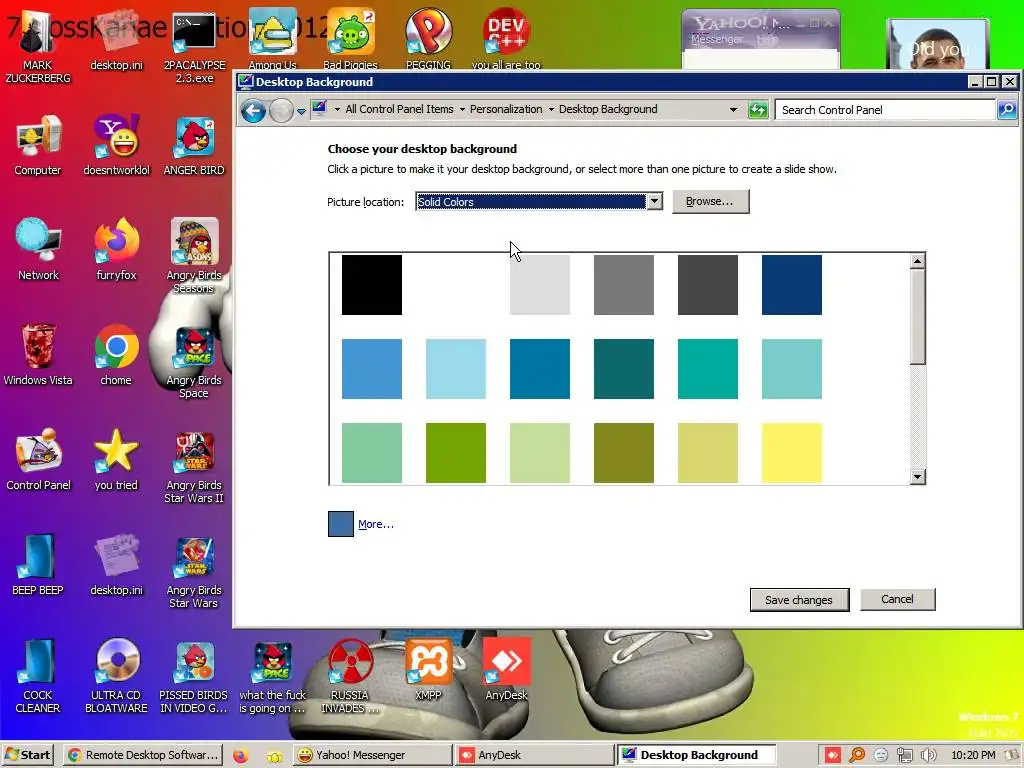Select the furryfox Firefox shortcut

(116, 249)
